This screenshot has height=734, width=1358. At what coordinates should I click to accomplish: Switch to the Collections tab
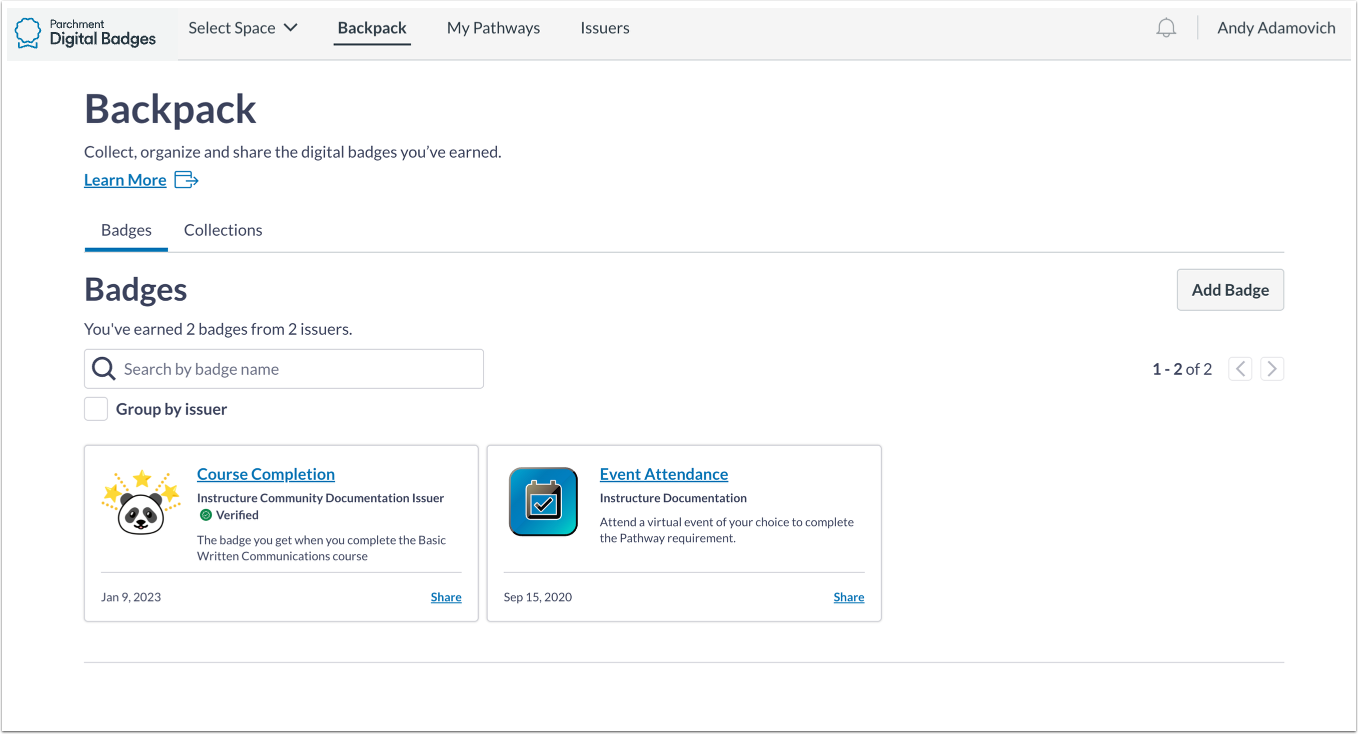[223, 230]
